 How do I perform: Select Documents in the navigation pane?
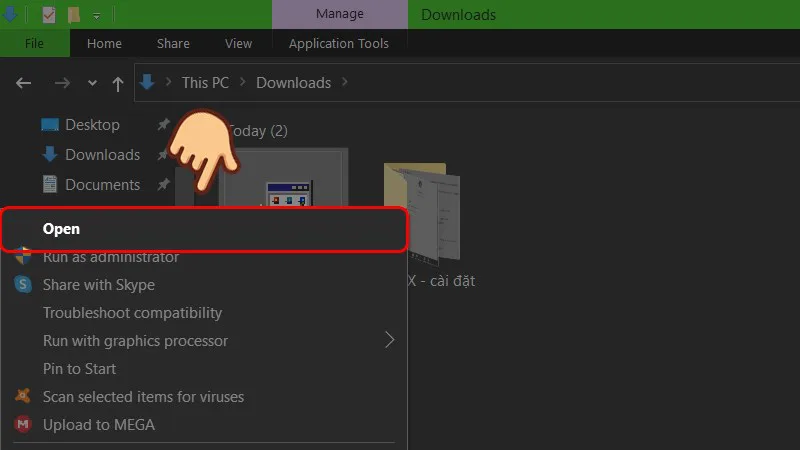[x=102, y=185]
